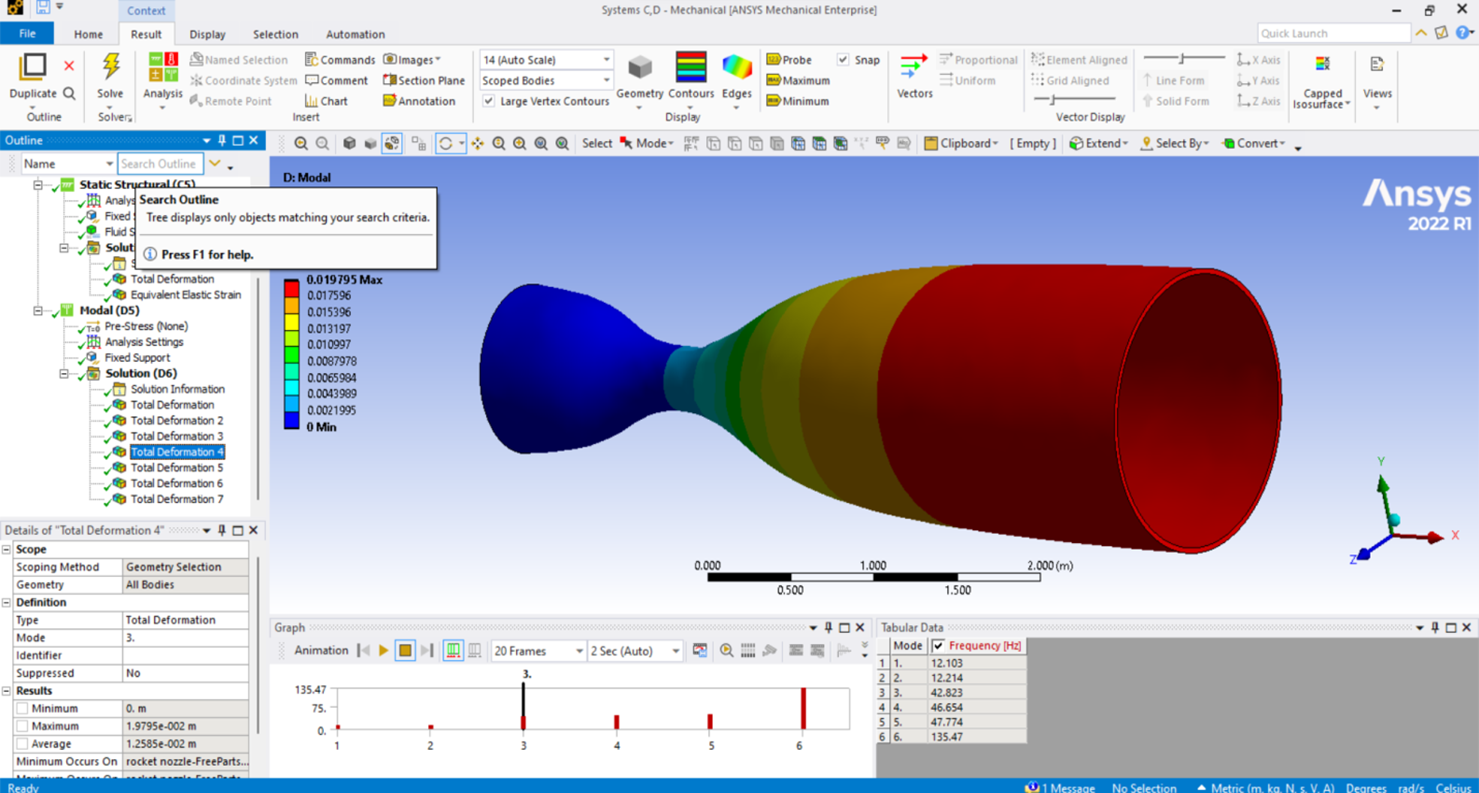Collapse the Static Structural (C5) tree node
This screenshot has height=793, width=1479.
click(38, 185)
